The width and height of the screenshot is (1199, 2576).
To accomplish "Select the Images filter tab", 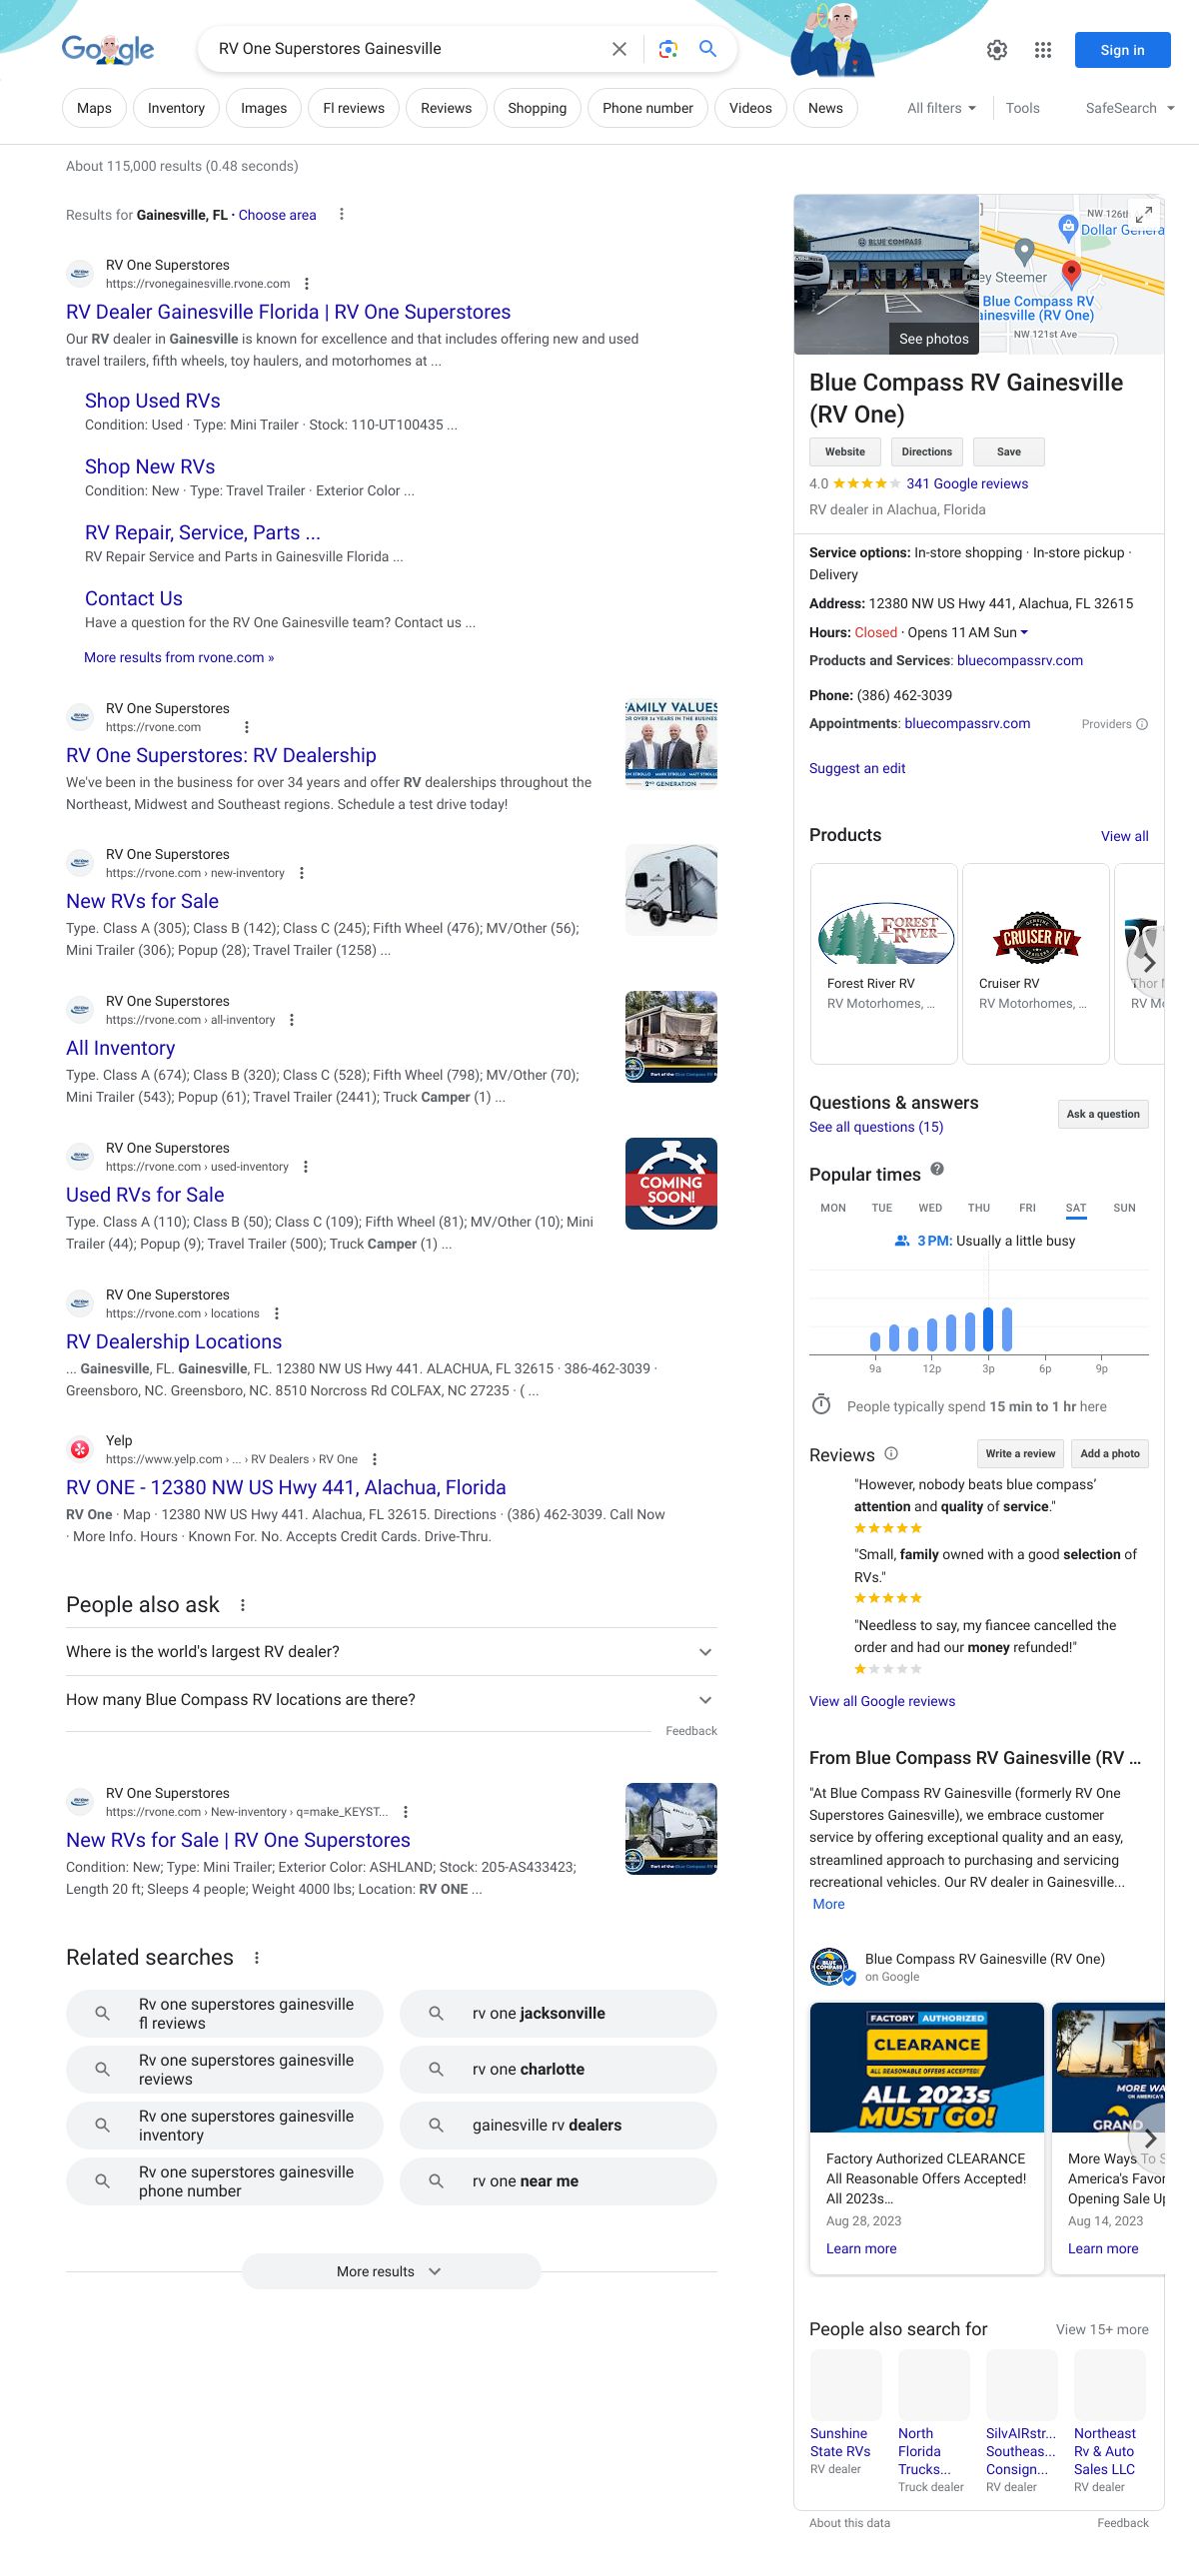I will point(263,108).
